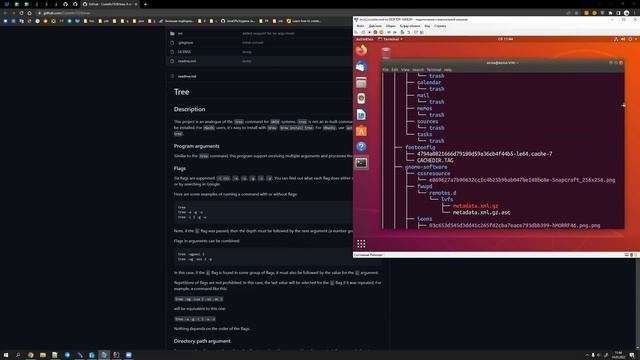Open Rhythmbox in the Ubuntu dock
The height and width of the screenshot is (360, 640).
tap(361, 98)
